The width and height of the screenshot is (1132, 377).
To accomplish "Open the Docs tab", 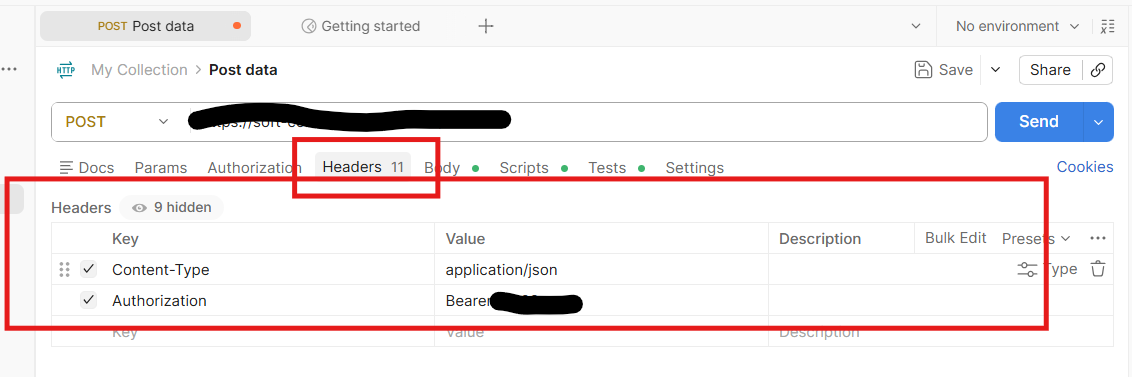I will coord(87,168).
